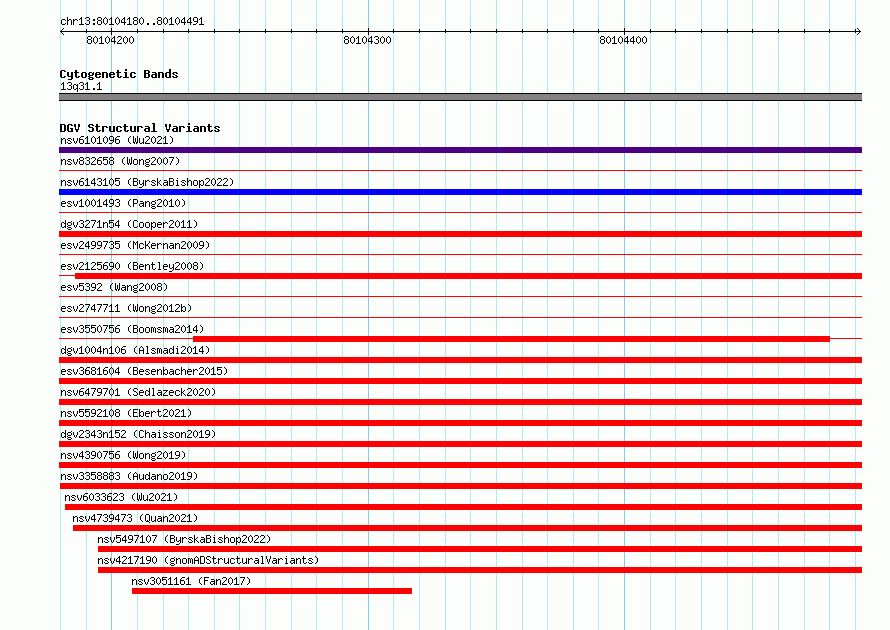This screenshot has width=890, height=630.
Task: Click the gray 13q31.1 cytogenetic band bar
Action: pos(460,97)
